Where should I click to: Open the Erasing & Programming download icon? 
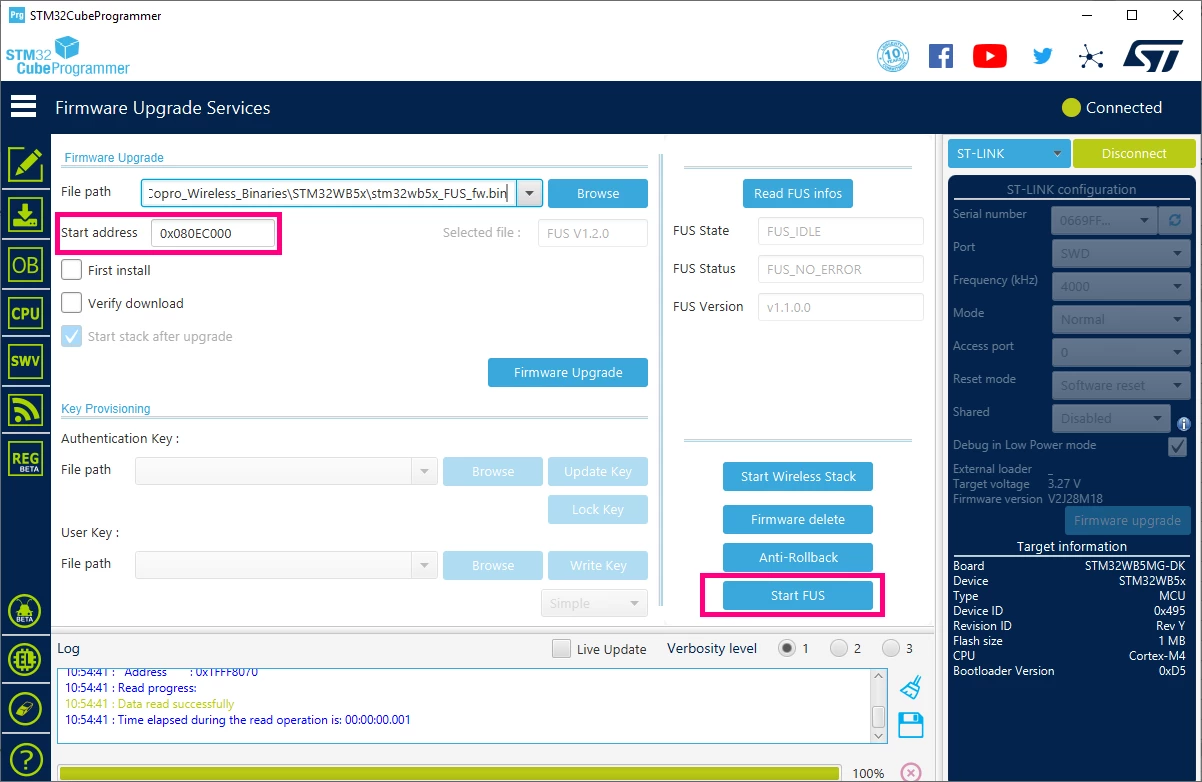pos(25,214)
